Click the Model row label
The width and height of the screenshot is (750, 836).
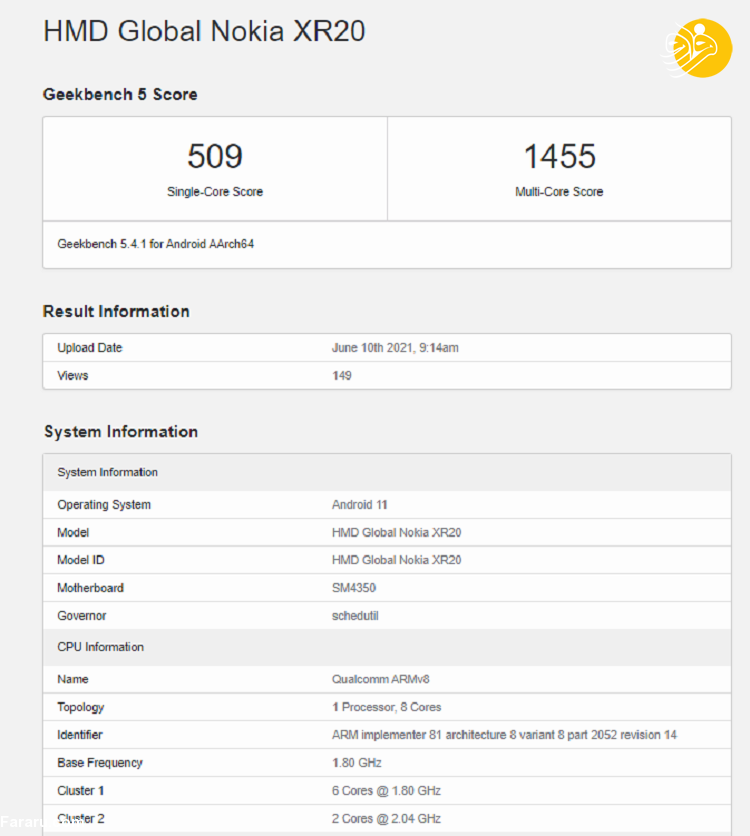click(73, 532)
